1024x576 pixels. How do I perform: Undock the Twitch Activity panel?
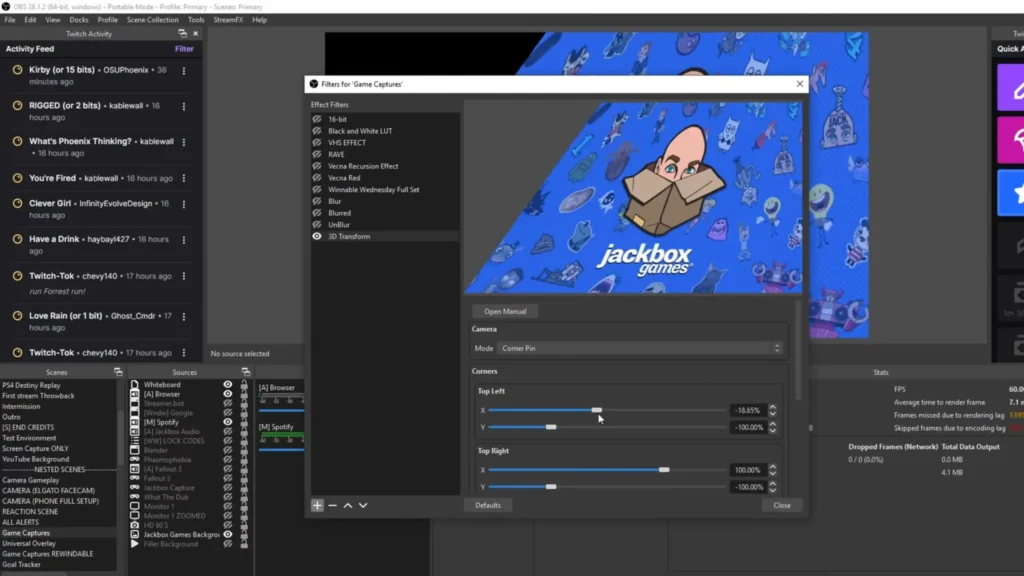[183, 33]
